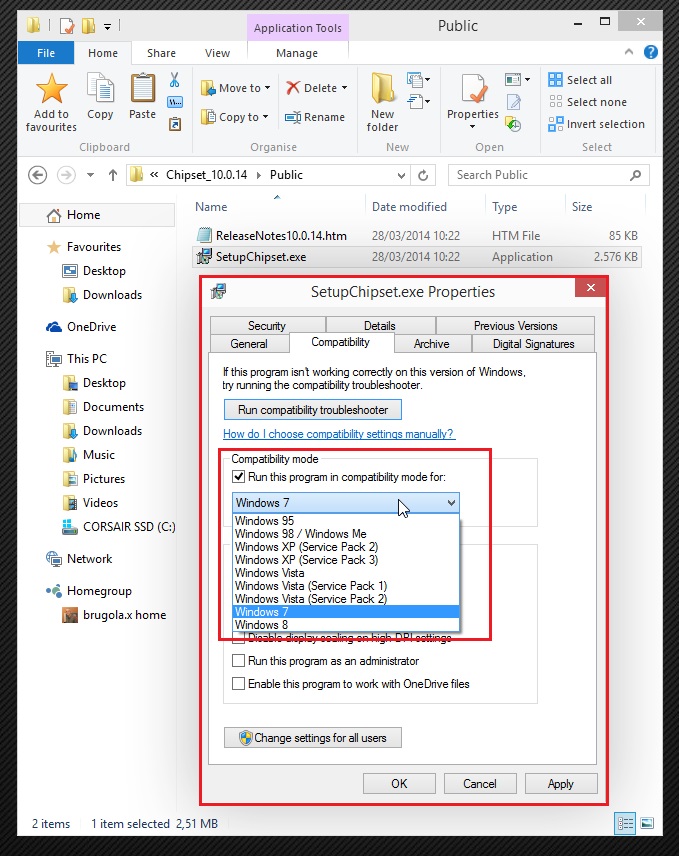Enable work with OneDrive files checkbox

(239, 683)
